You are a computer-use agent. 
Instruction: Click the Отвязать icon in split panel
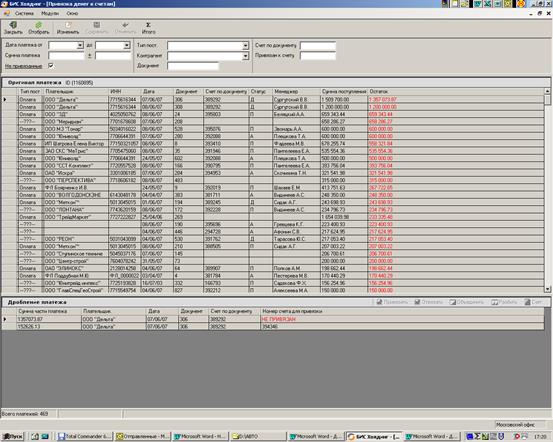coord(417,302)
